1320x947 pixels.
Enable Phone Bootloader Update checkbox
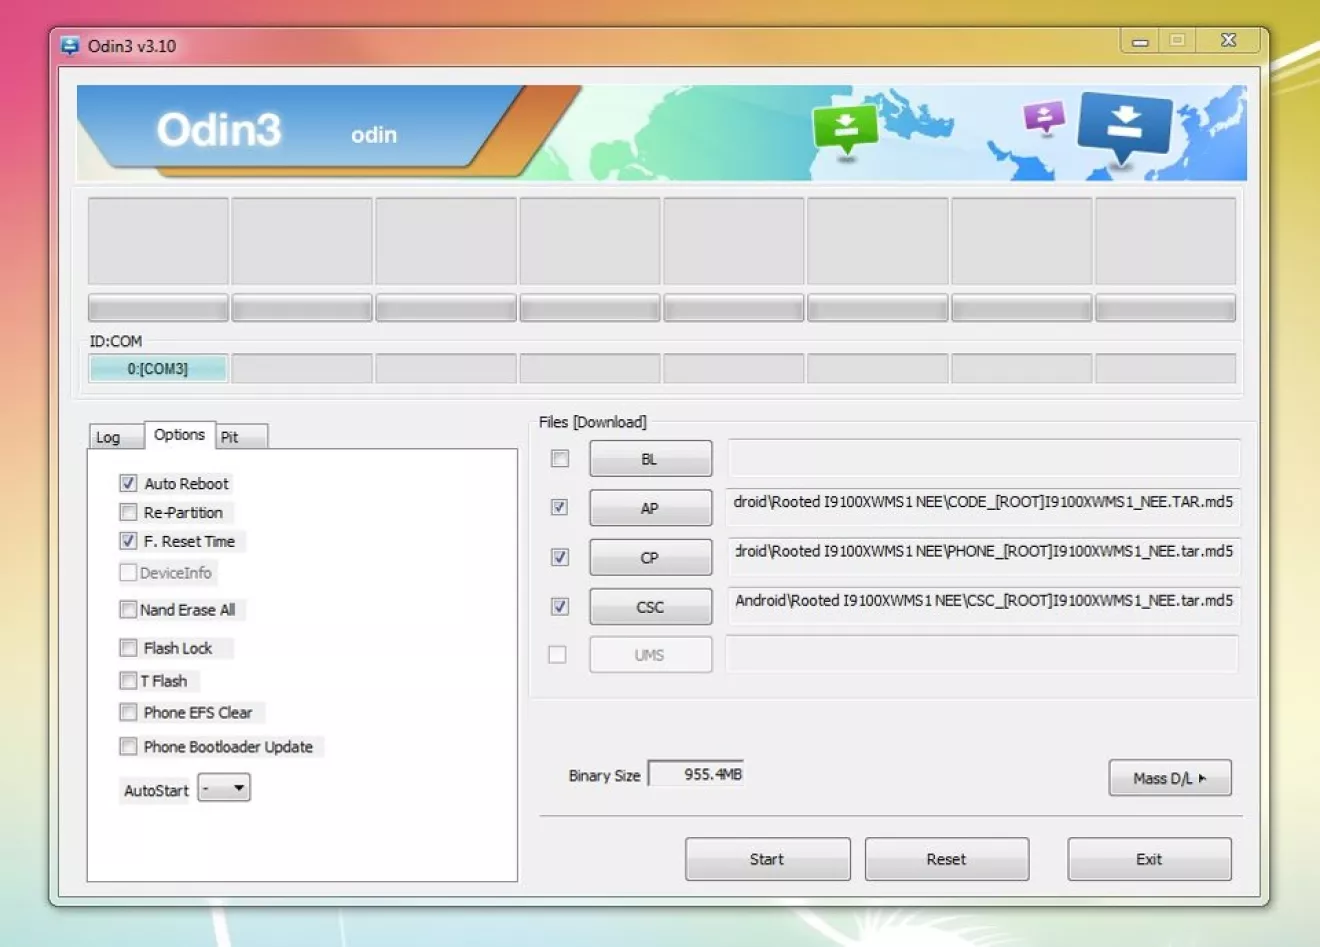[x=128, y=746]
